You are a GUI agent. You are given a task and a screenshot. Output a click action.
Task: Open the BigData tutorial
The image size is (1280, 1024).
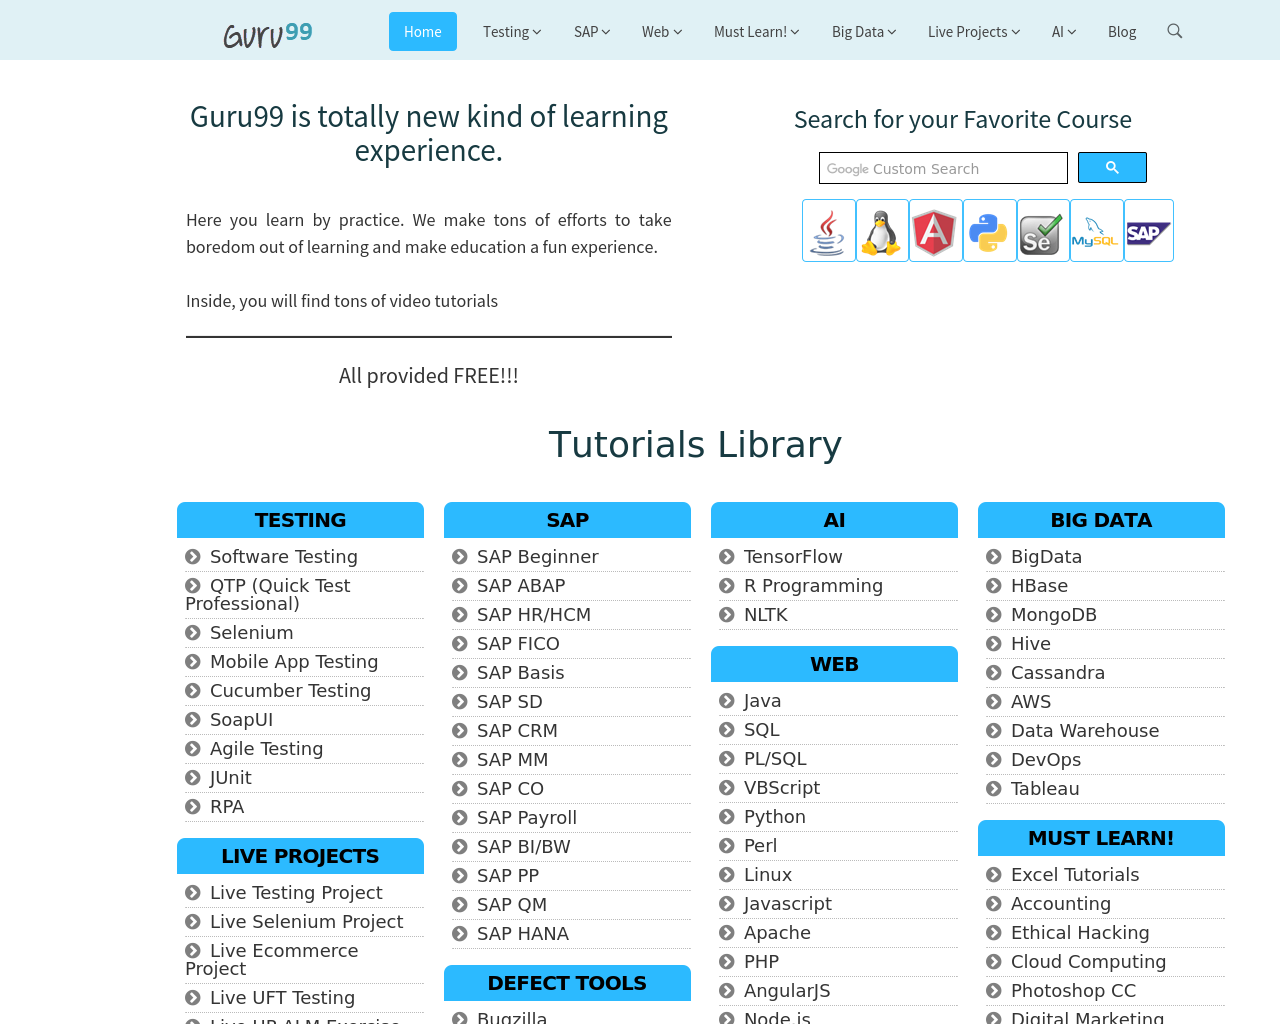[1046, 557]
